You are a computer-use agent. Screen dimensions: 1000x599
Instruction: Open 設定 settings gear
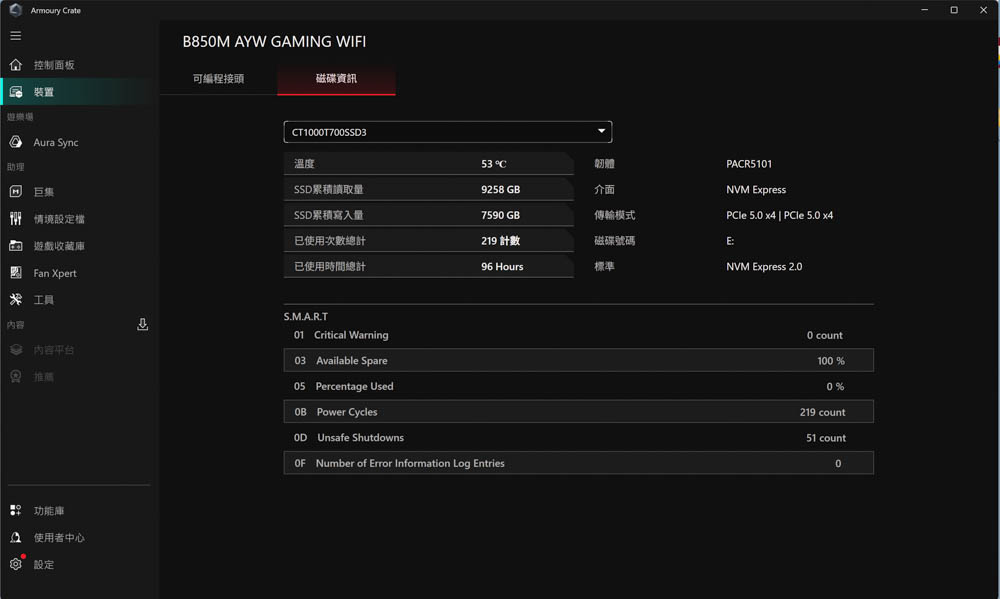click(x=16, y=565)
